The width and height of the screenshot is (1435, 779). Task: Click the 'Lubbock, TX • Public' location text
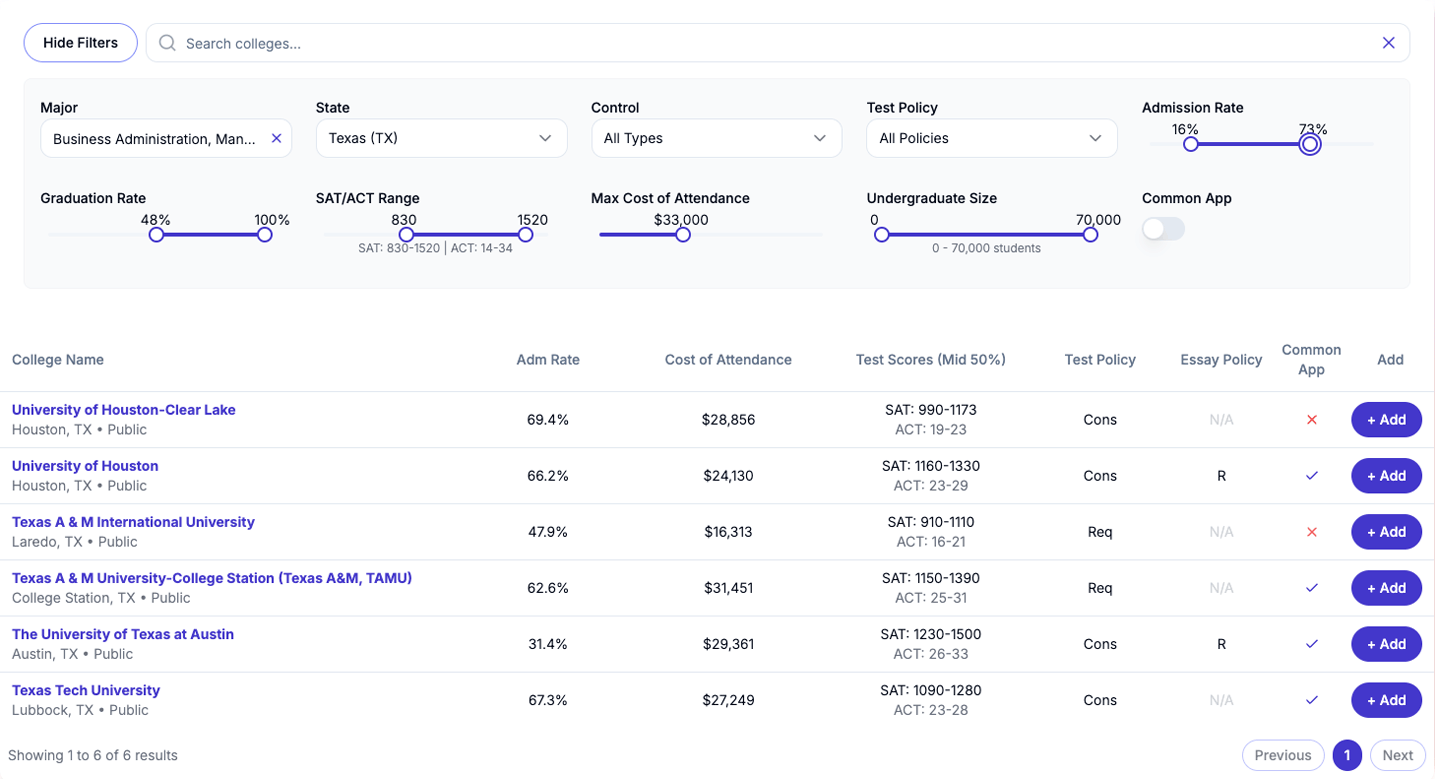coord(80,710)
